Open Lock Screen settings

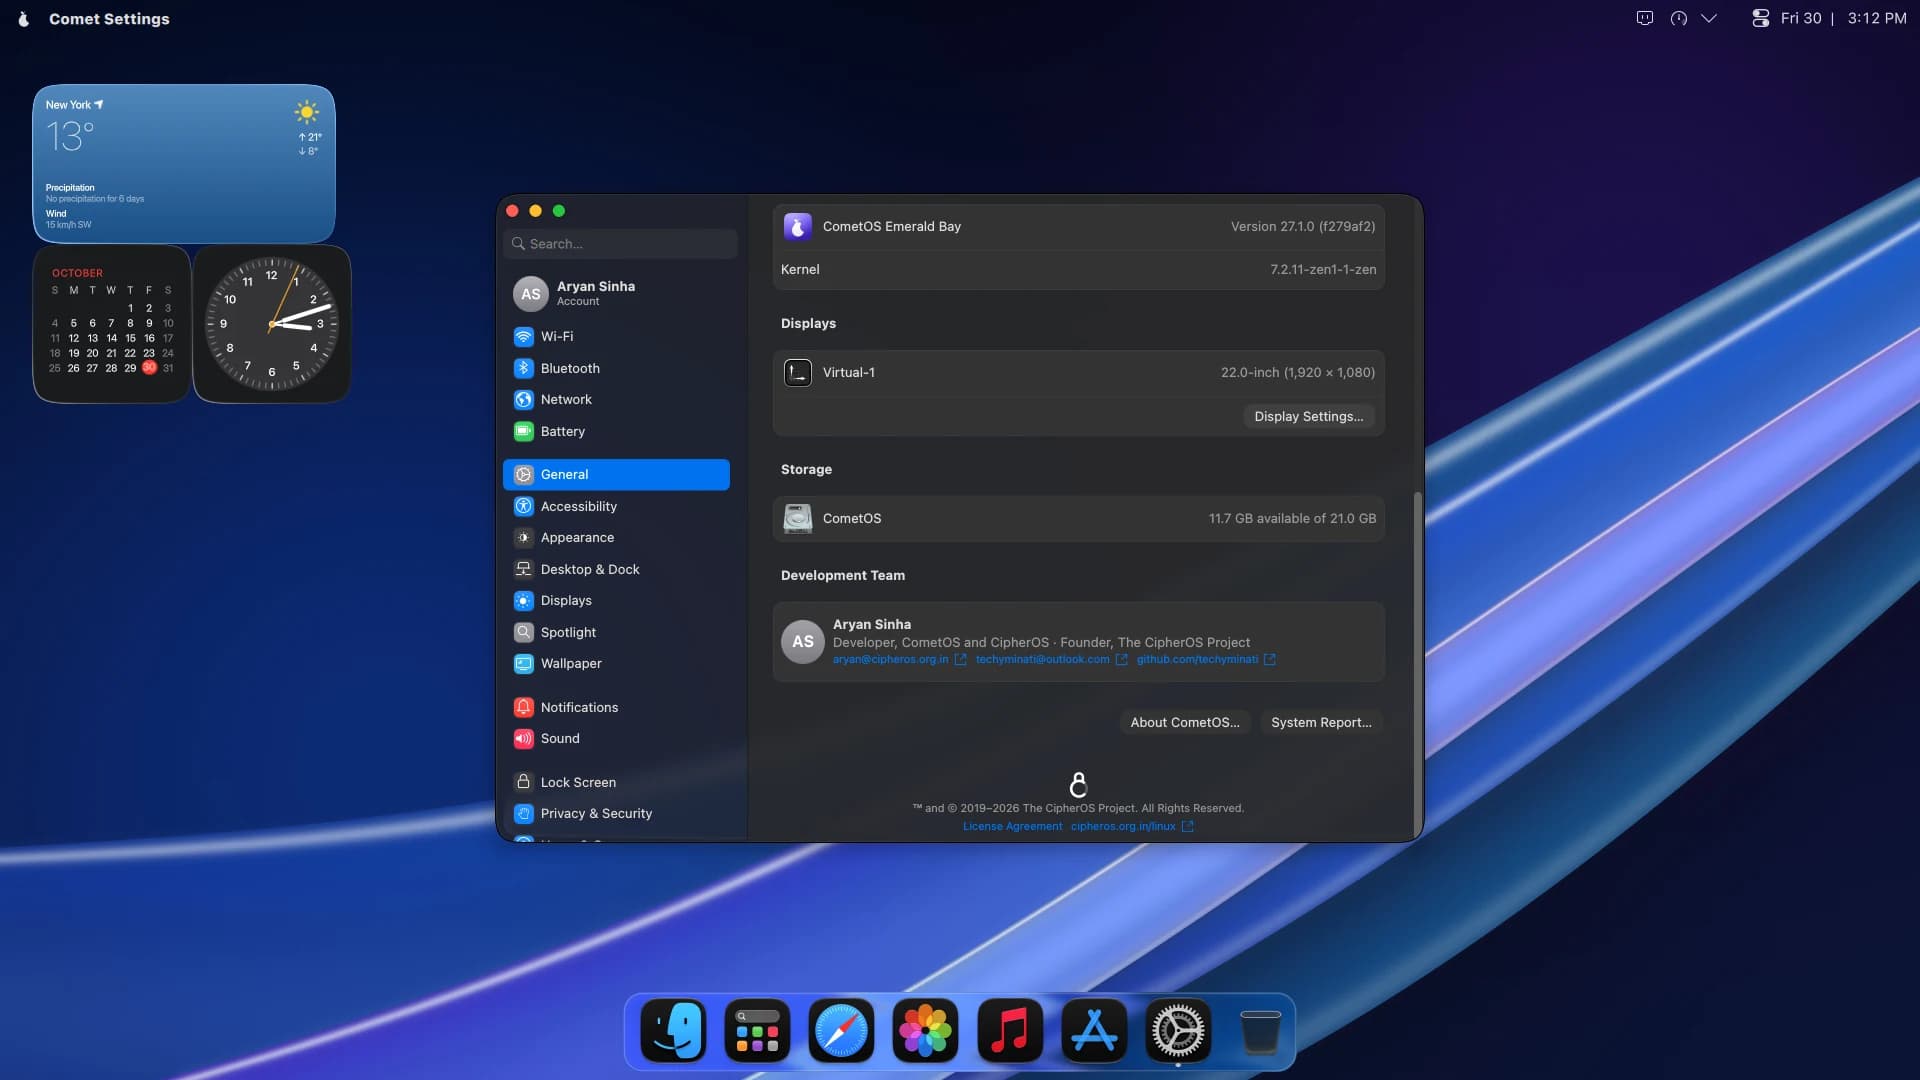616,782
